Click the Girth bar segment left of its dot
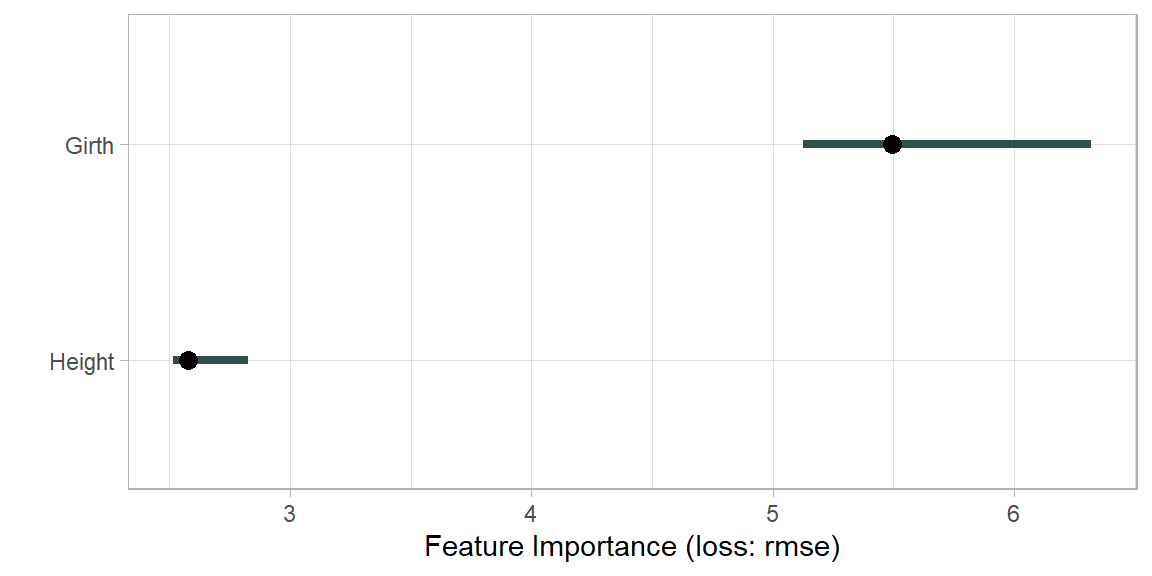 [845, 144]
